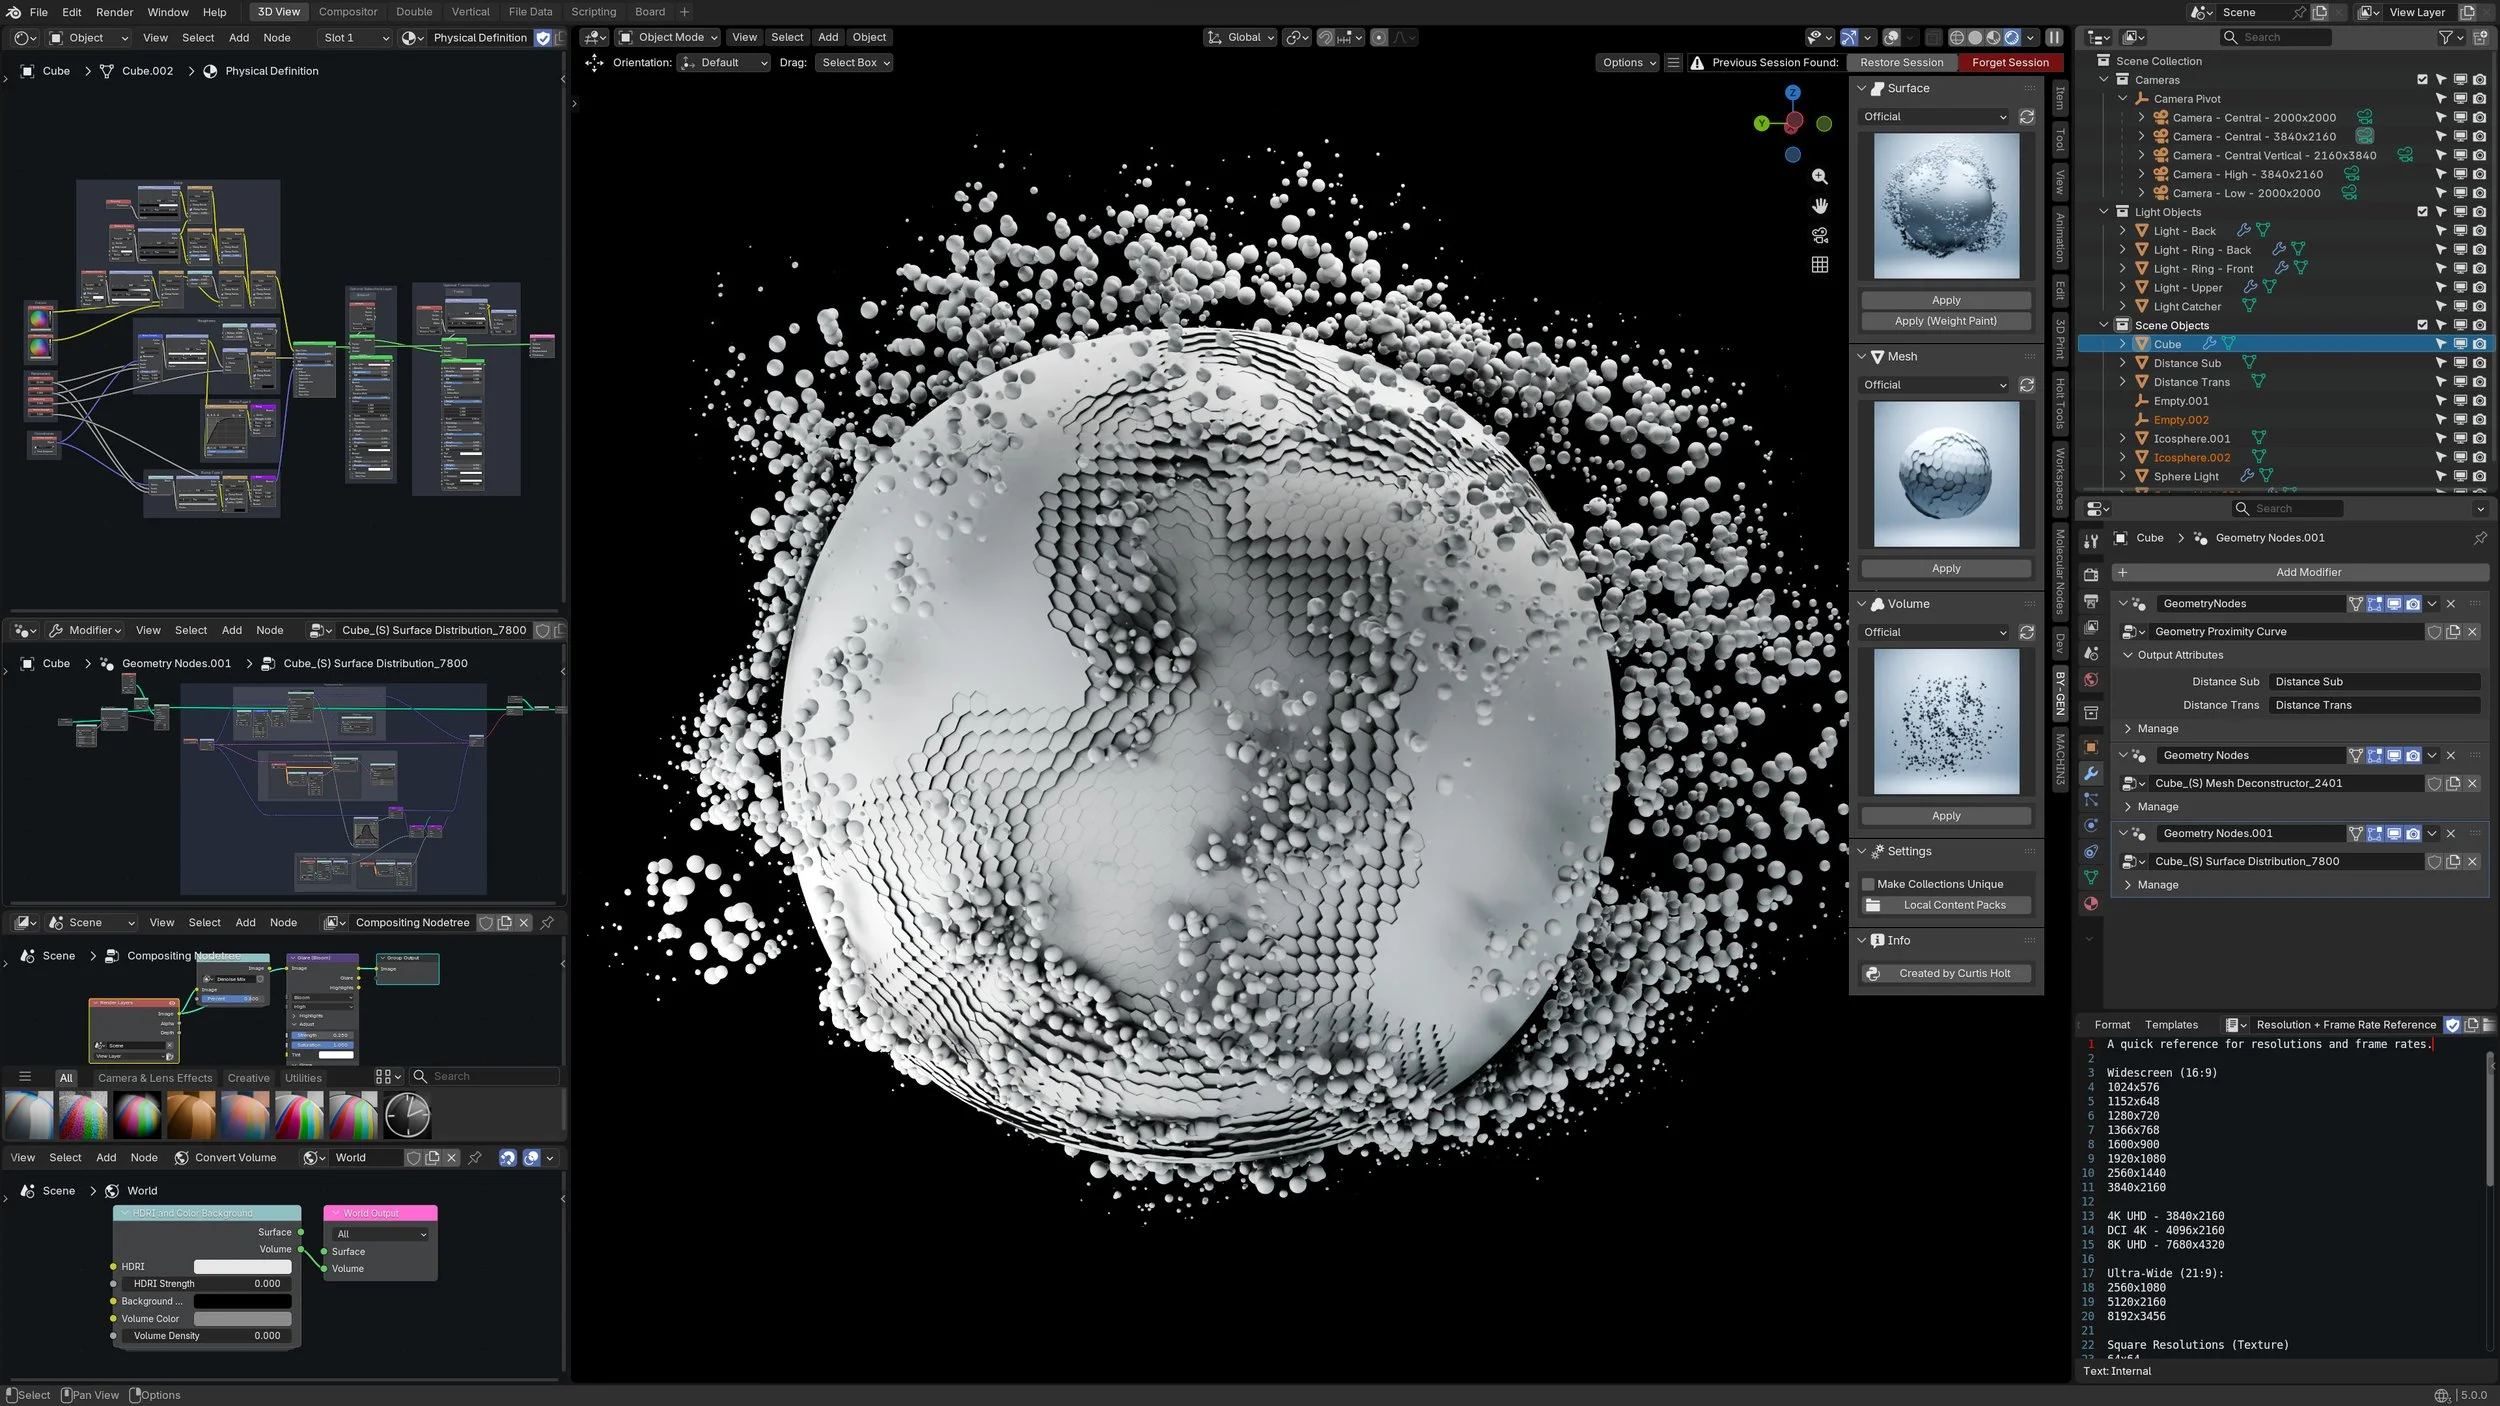Collapse the Output Attributes section
Image resolution: width=2500 pixels, height=1406 pixels.
[x=2128, y=655]
